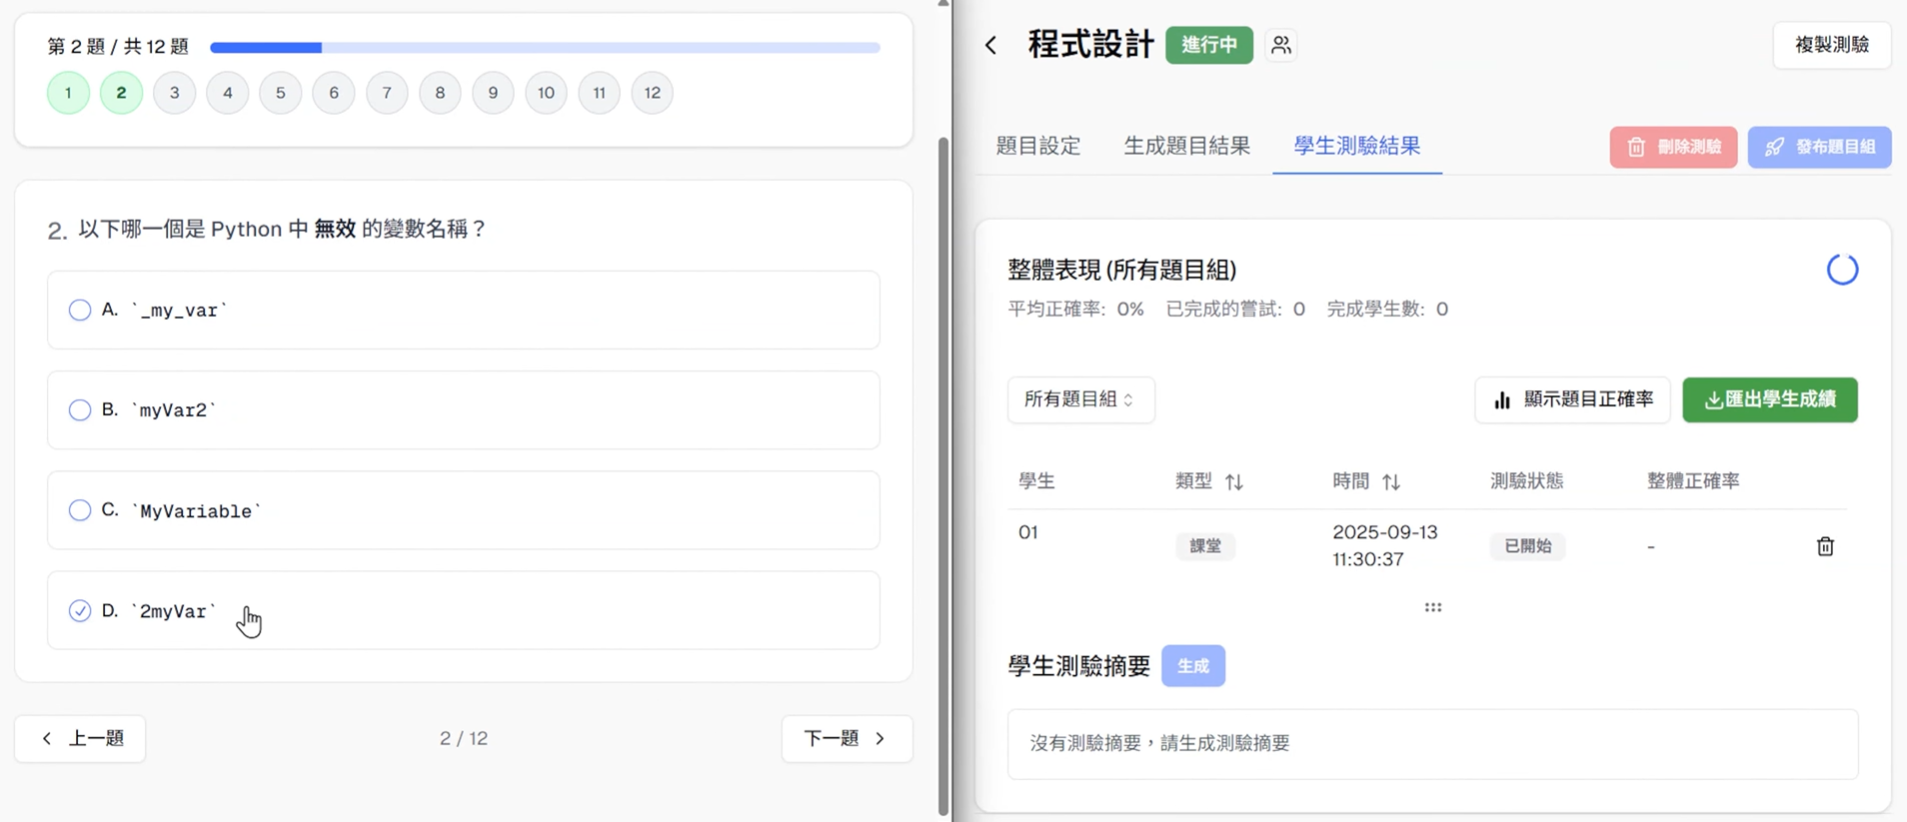Jump to question 10 bubble
This screenshot has width=1907, height=822.
pyautogui.click(x=545, y=93)
